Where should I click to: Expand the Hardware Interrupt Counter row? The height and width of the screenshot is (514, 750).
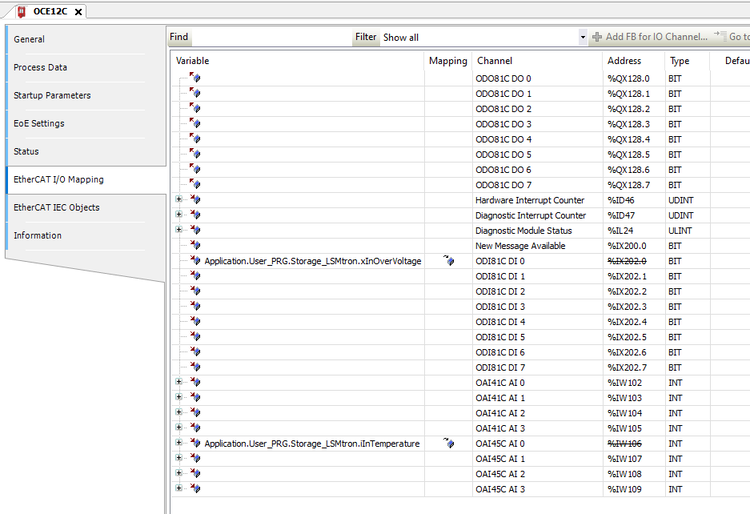click(179, 200)
